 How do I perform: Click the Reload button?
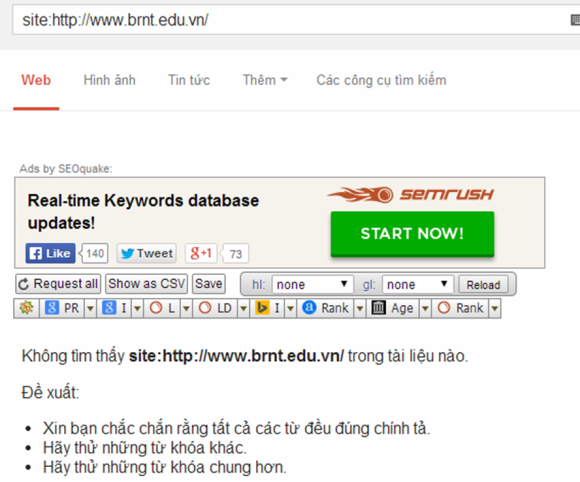click(483, 285)
